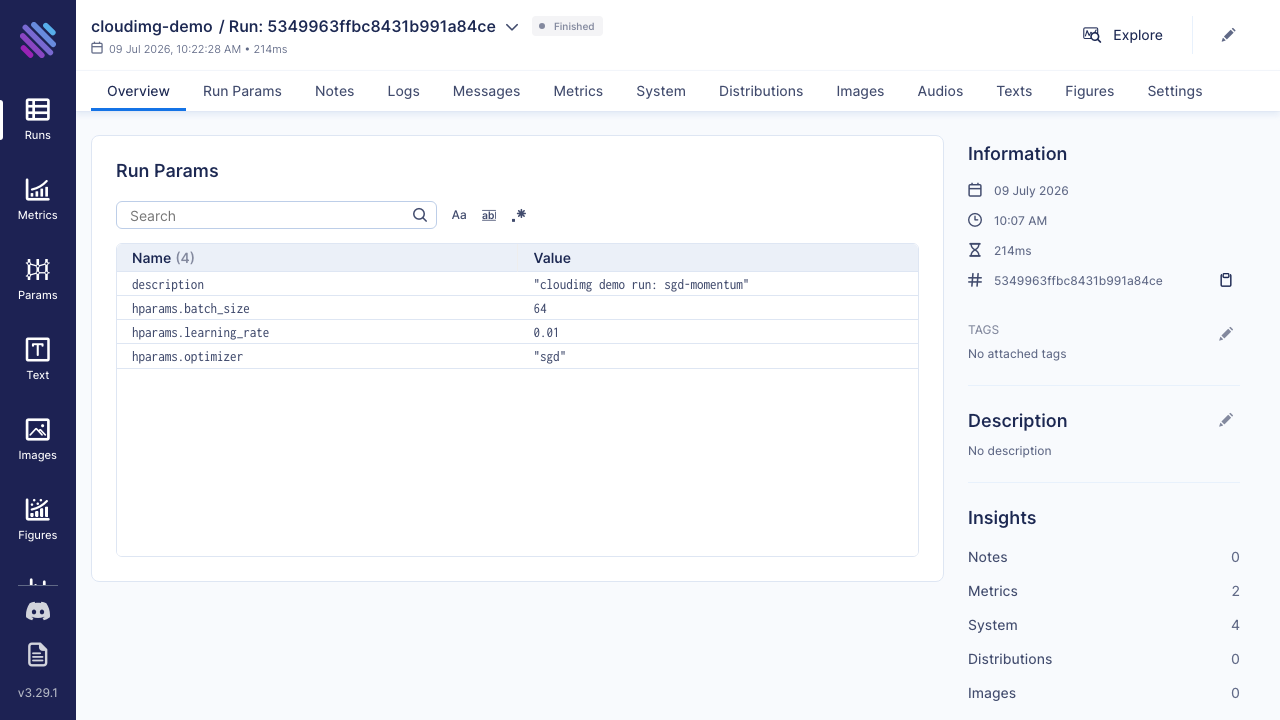1280x720 pixels.
Task: Edit the run tags
Action: coord(1226,334)
